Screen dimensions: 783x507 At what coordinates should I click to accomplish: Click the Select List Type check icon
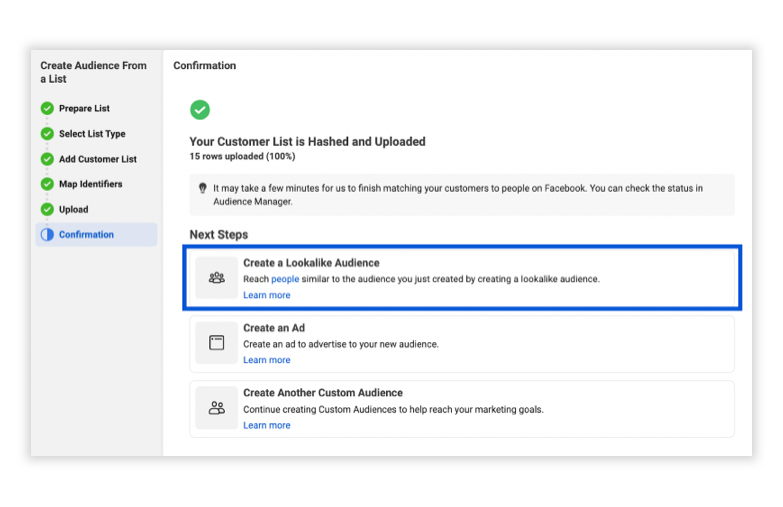click(x=47, y=134)
